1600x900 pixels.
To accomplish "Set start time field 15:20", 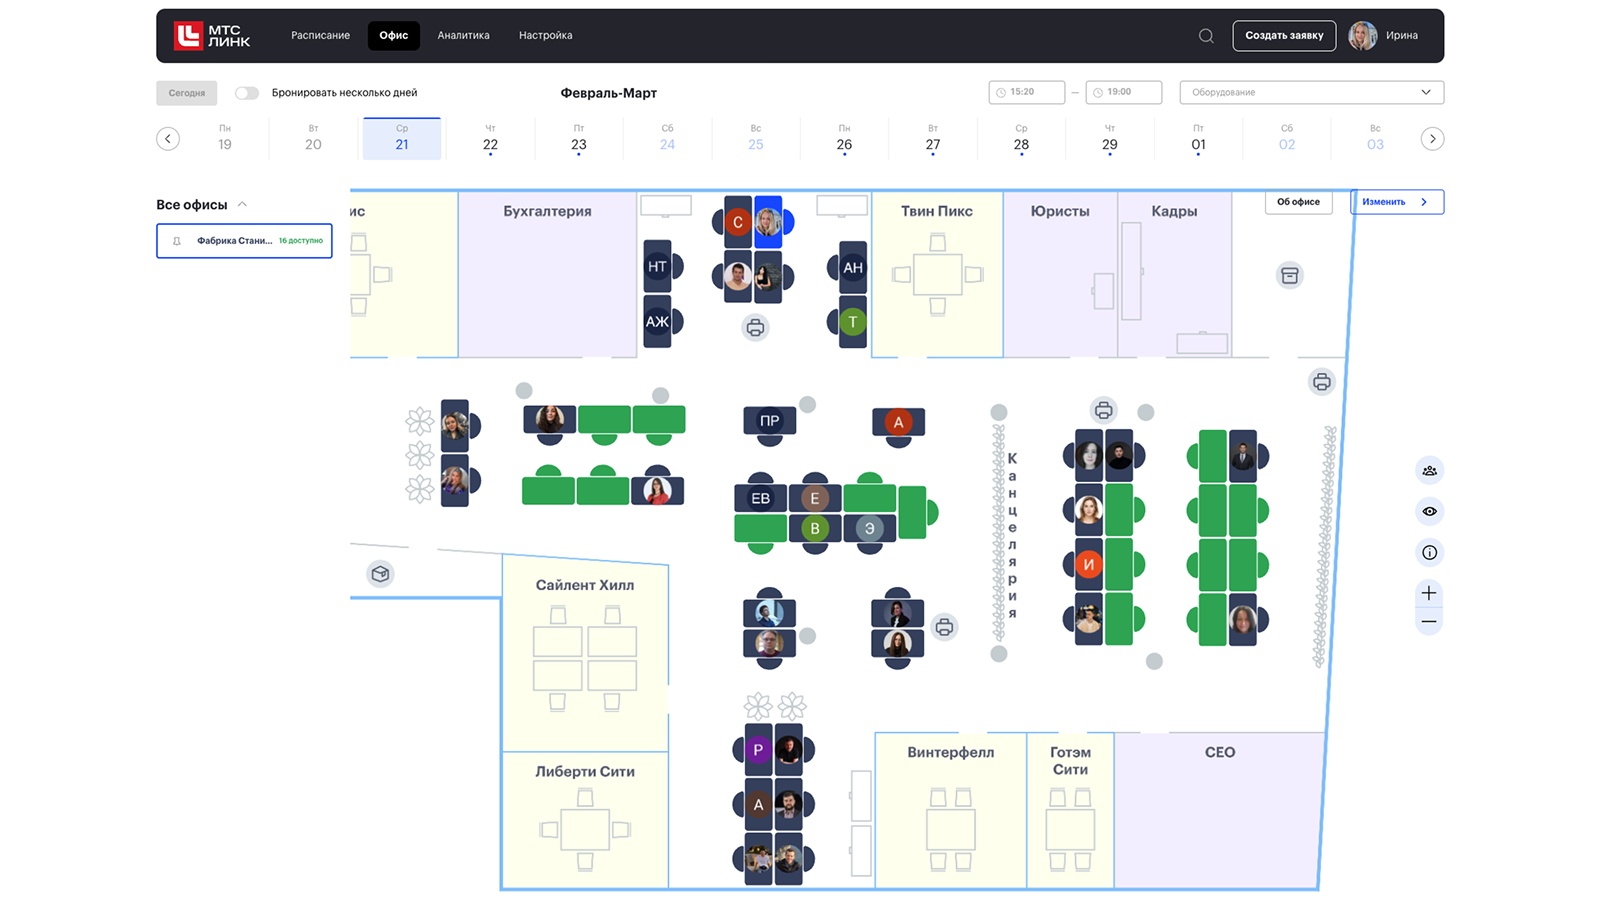I will coord(1026,92).
